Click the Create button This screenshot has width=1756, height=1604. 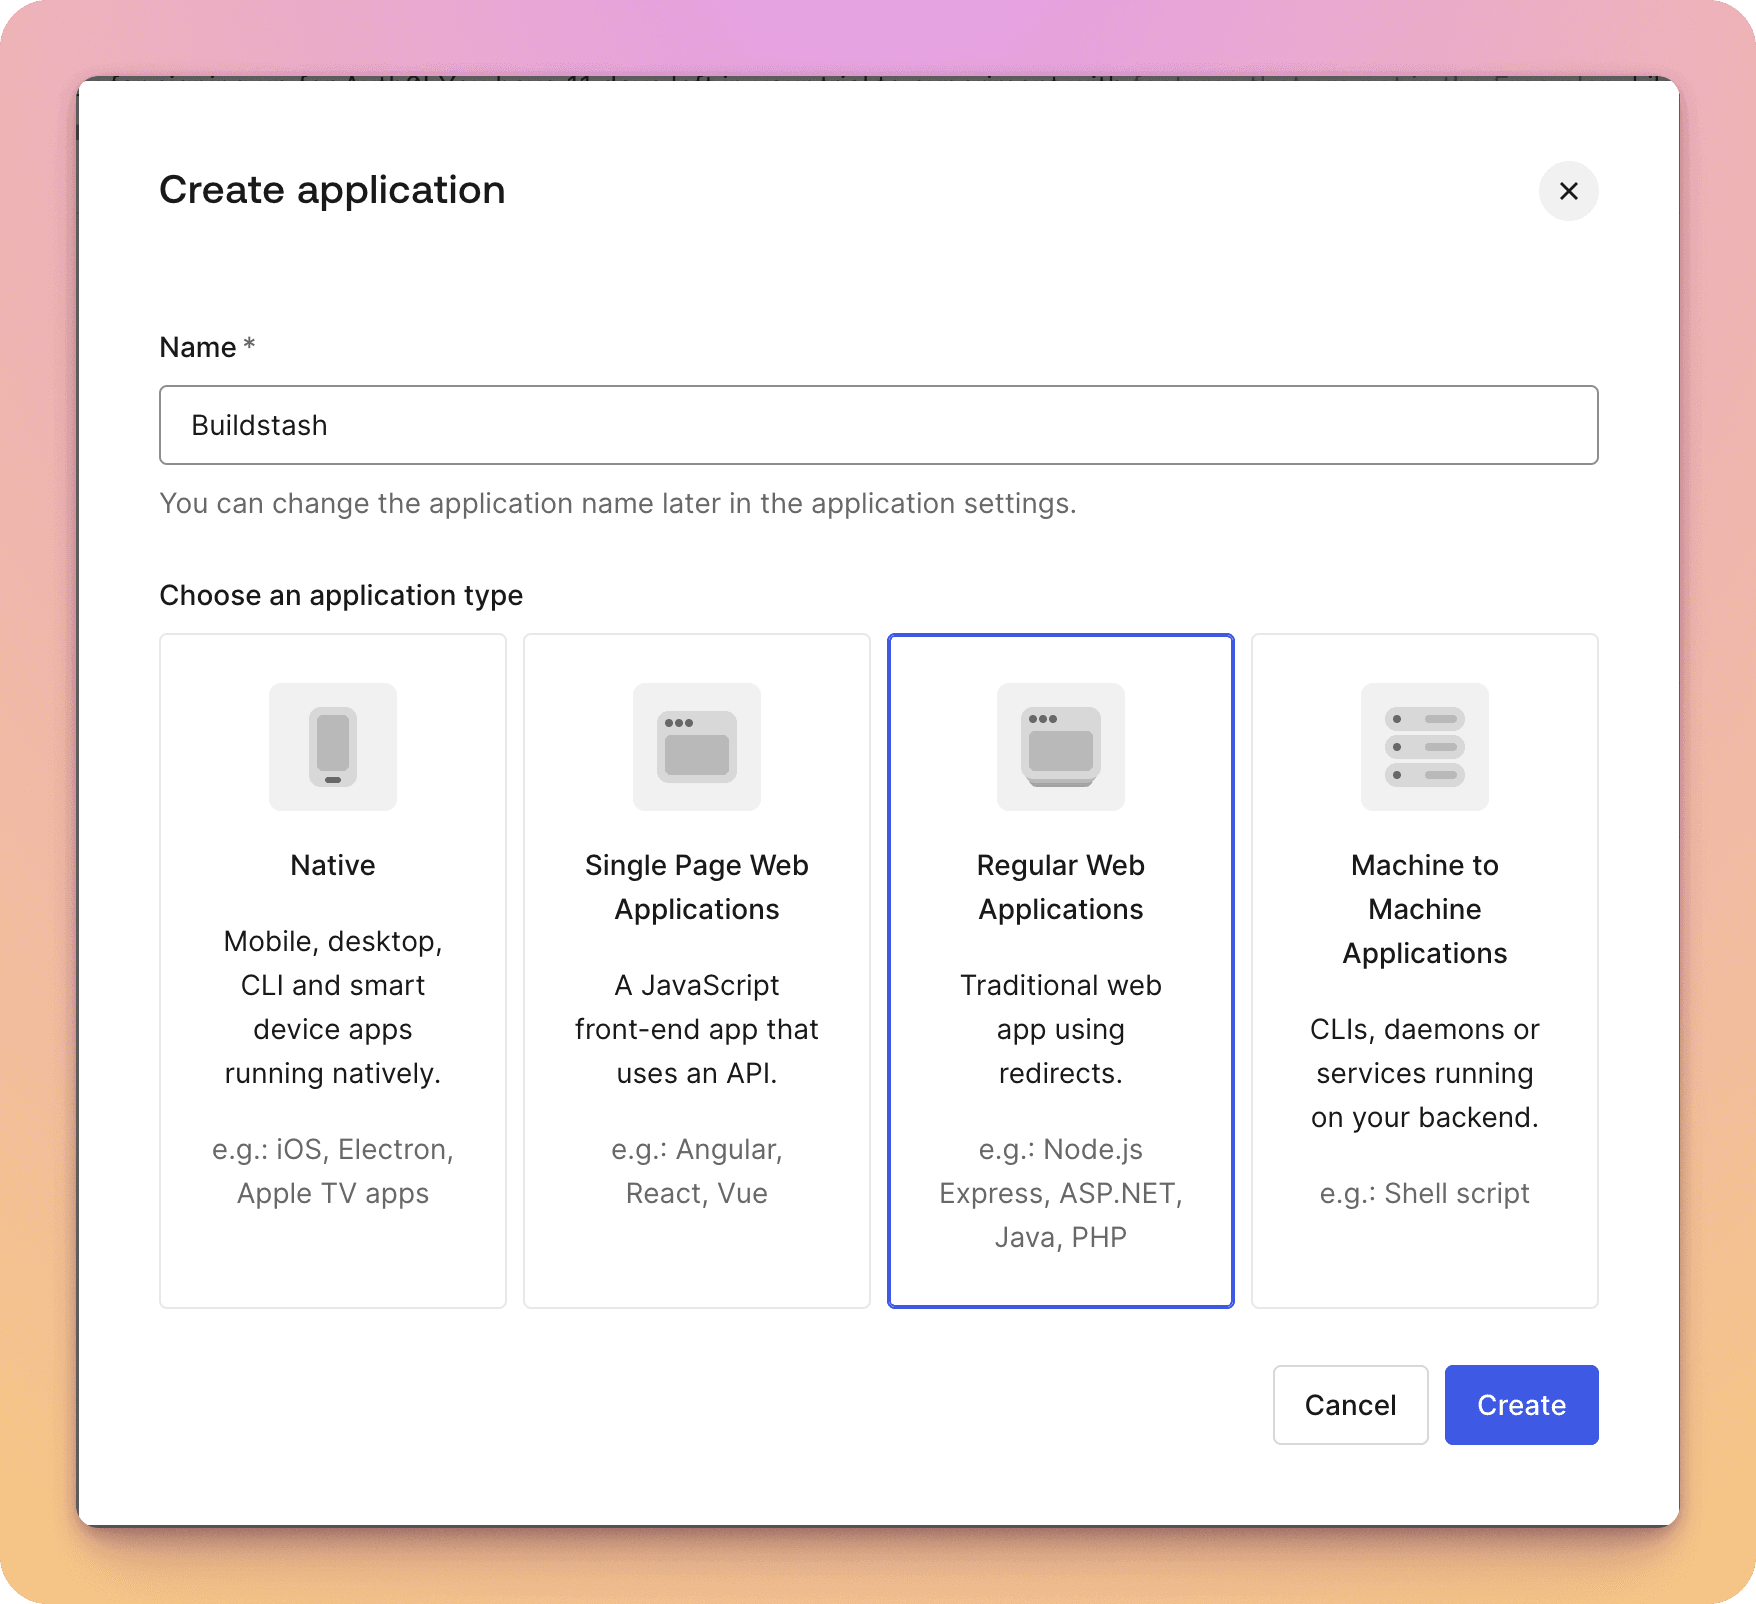point(1520,1405)
